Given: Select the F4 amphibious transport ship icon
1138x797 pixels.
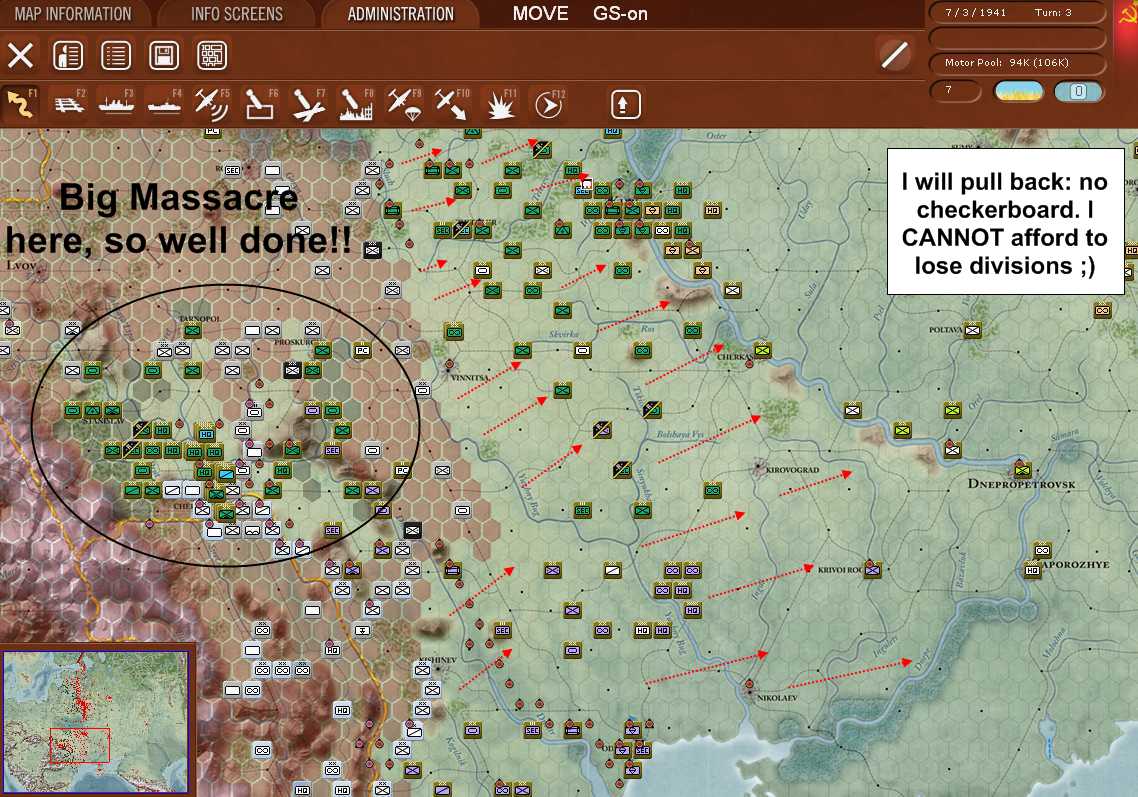Looking at the screenshot, I should coord(164,104).
